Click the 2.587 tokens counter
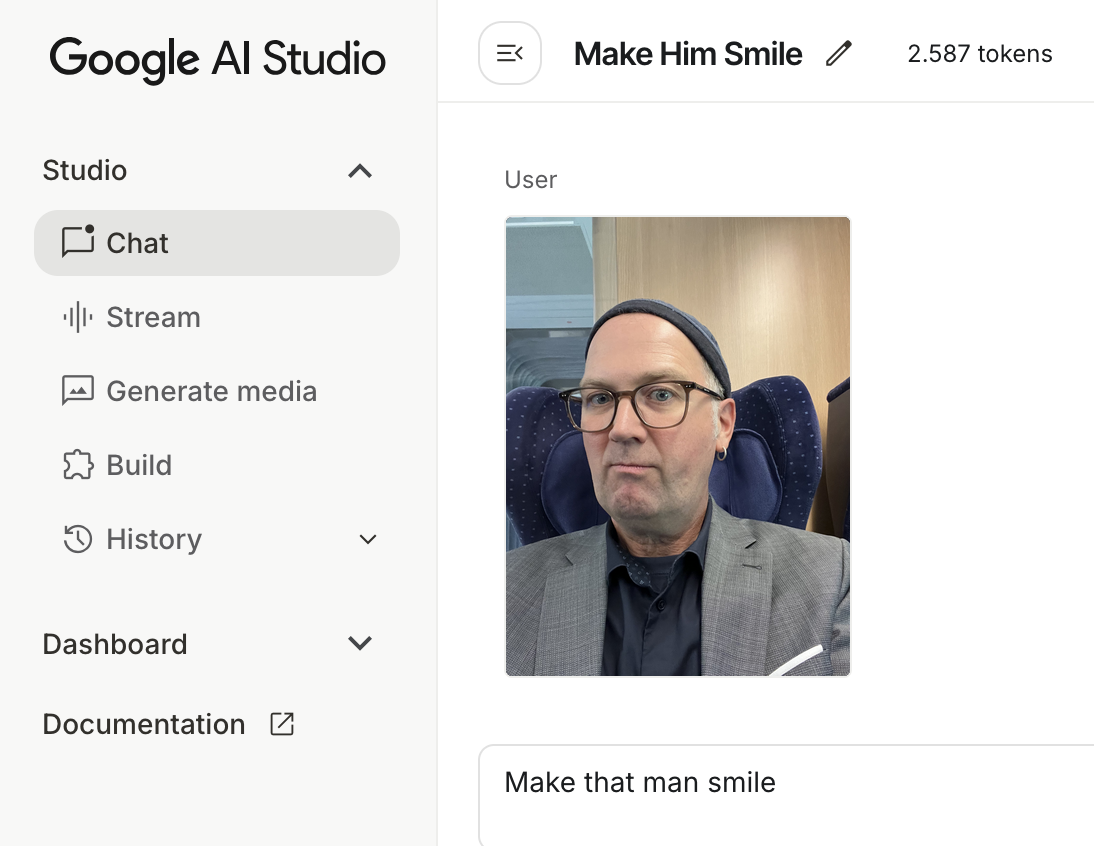This screenshot has height=846, width=1094. coord(979,54)
